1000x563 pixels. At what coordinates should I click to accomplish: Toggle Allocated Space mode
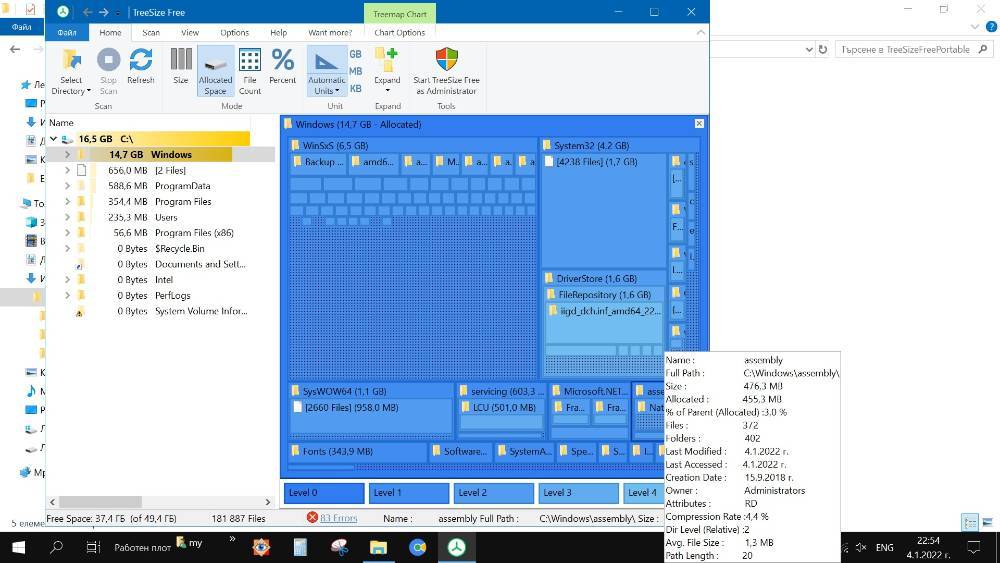click(x=216, y=71)
